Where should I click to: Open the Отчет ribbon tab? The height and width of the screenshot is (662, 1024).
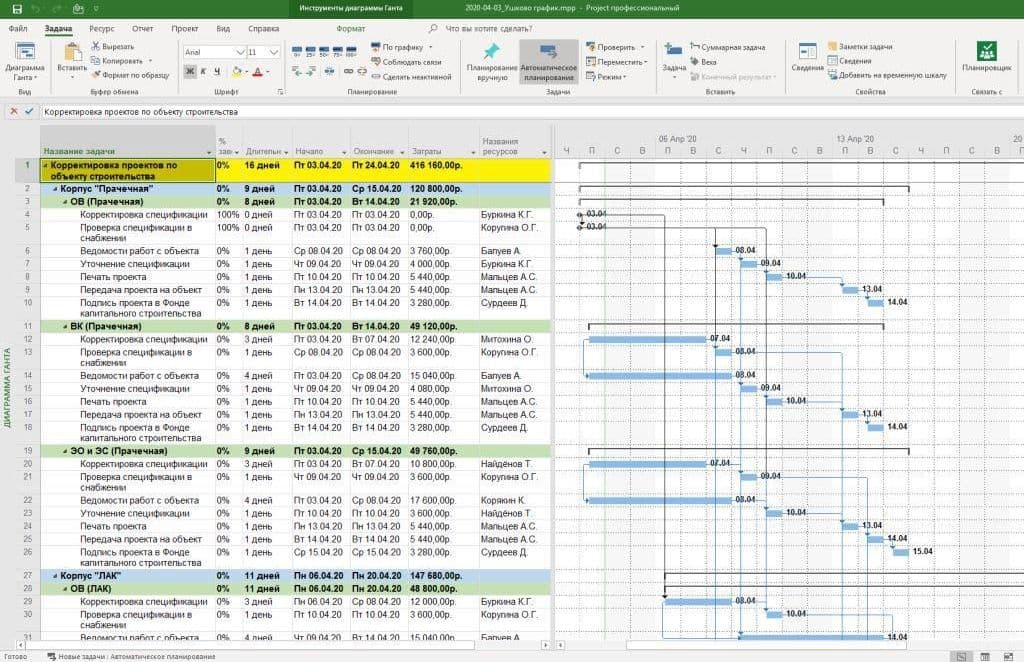coord(143,29)
